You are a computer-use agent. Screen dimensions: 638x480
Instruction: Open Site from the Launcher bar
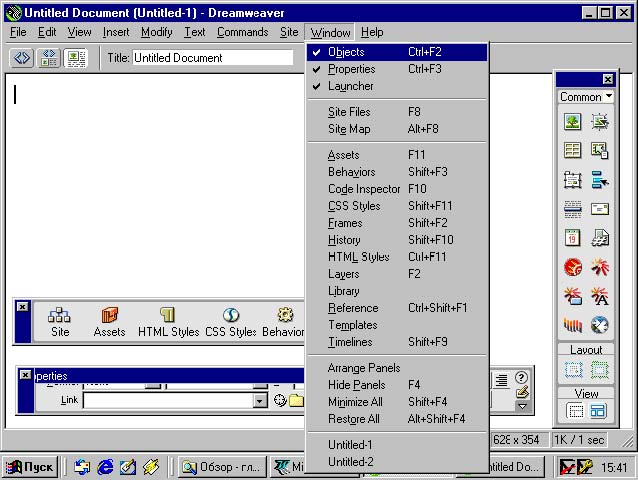coord(60,322)
